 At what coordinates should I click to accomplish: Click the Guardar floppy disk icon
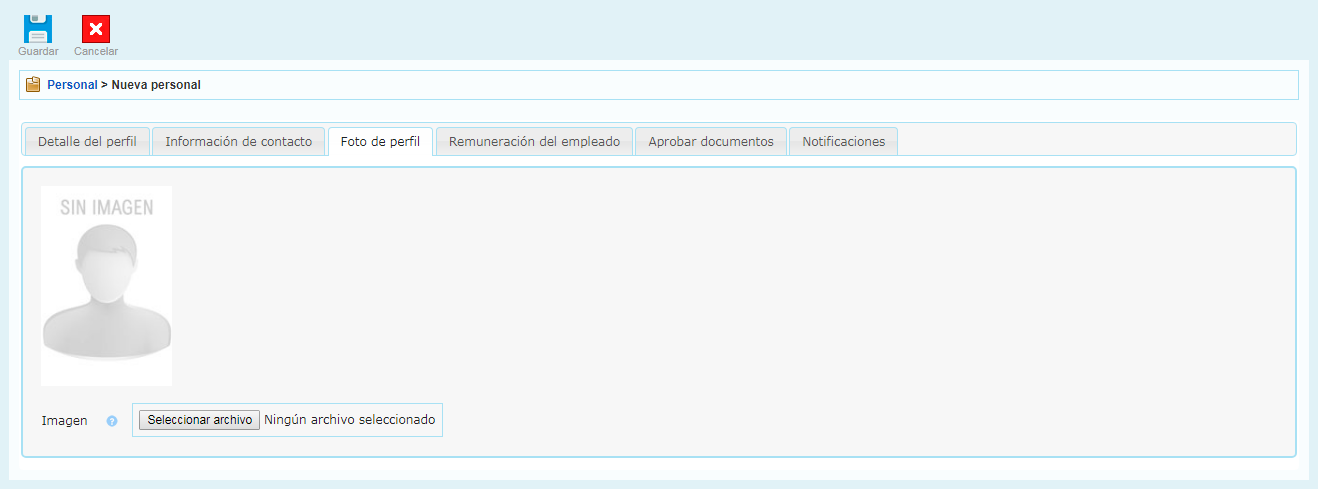click(x=38, y=28)
